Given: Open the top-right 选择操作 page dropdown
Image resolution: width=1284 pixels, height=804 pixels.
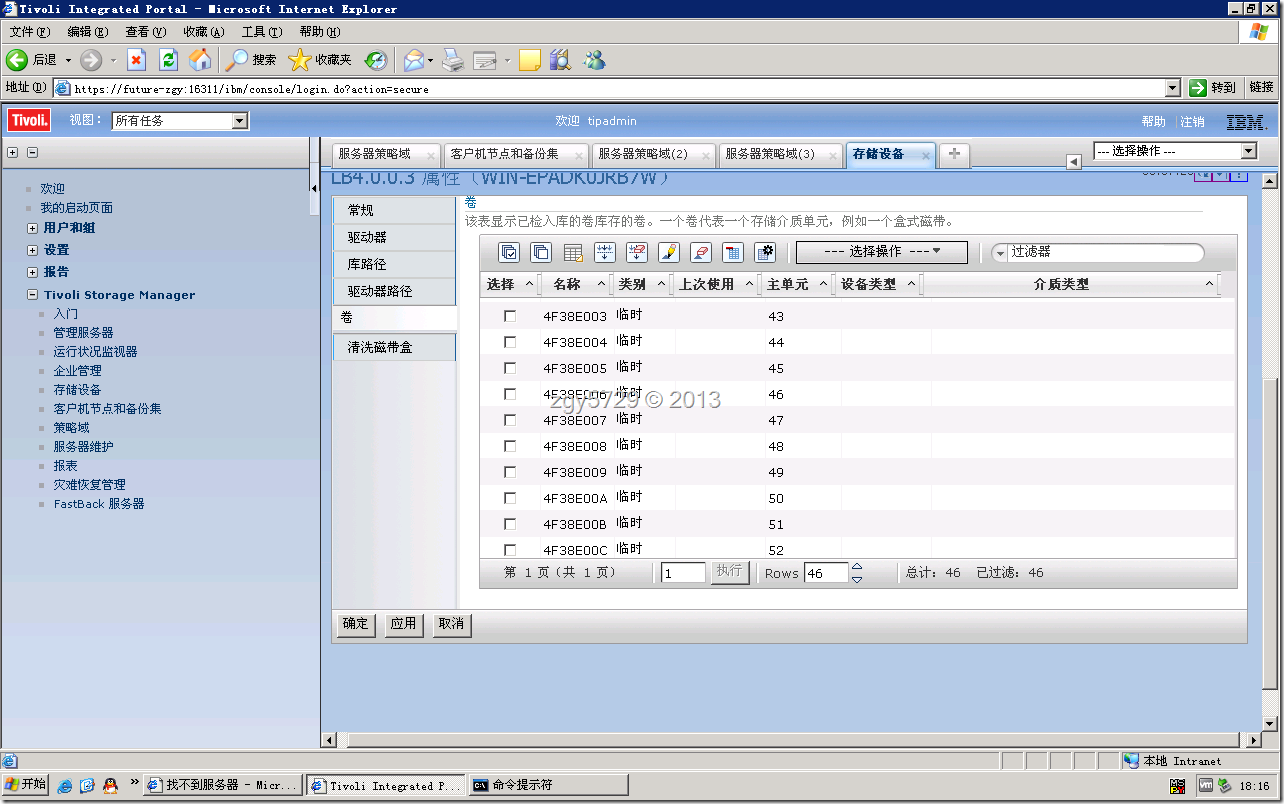Looking at the screenshot, I should [x=1175, y=151].
